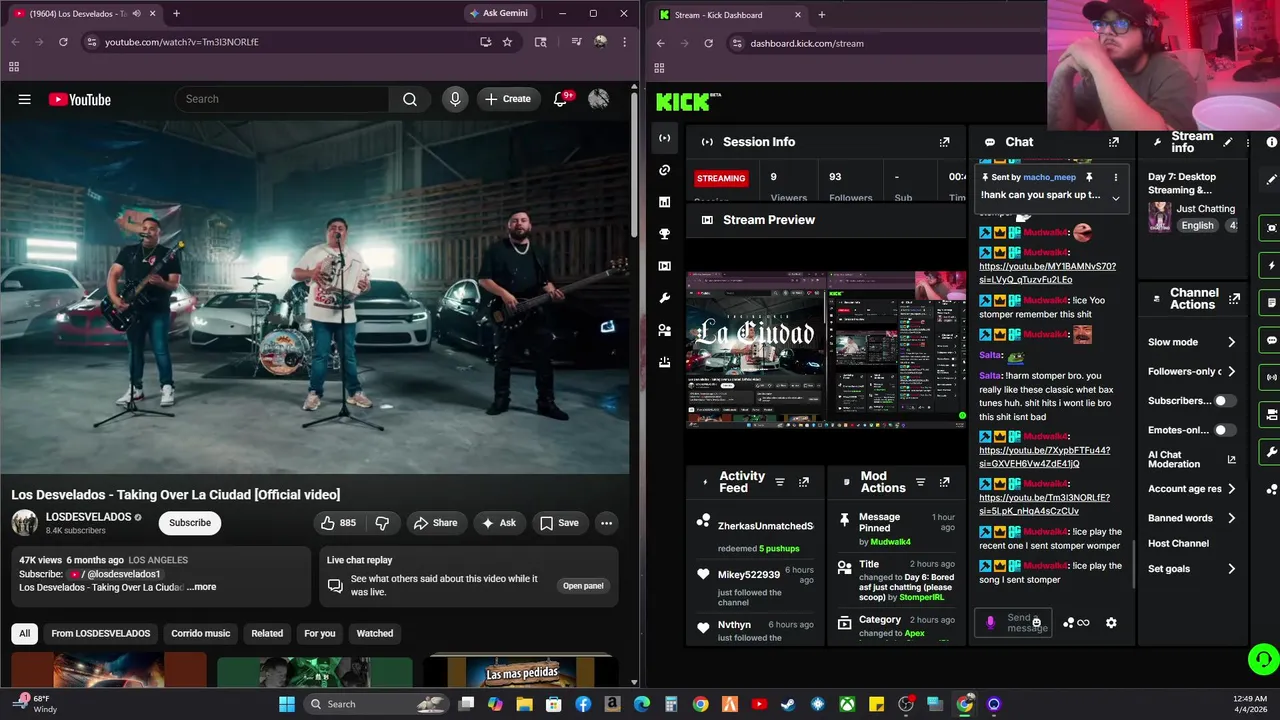Open pinned message three-dot options
Screen dimensions: 1280x720
1116,177
